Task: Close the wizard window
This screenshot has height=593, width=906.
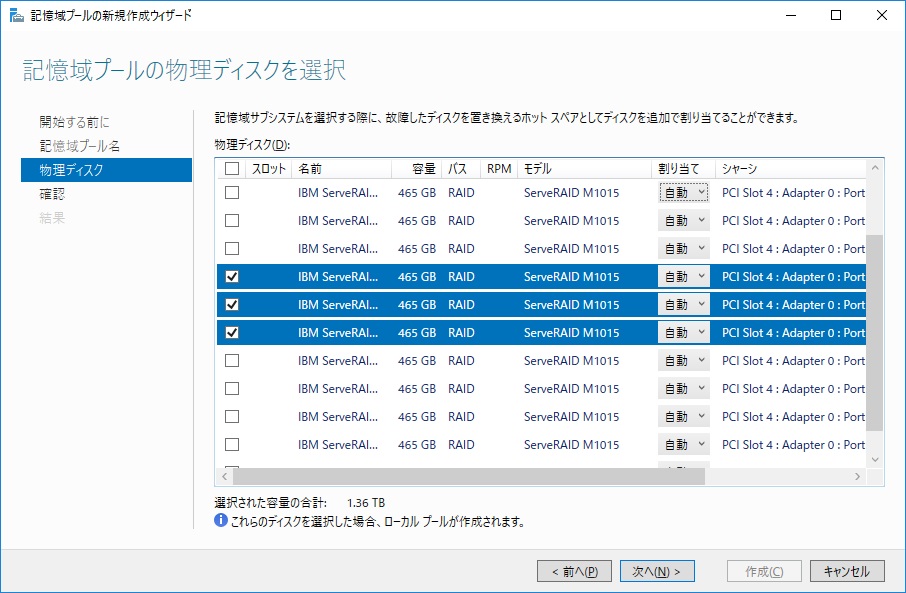Action: (882, 15)
